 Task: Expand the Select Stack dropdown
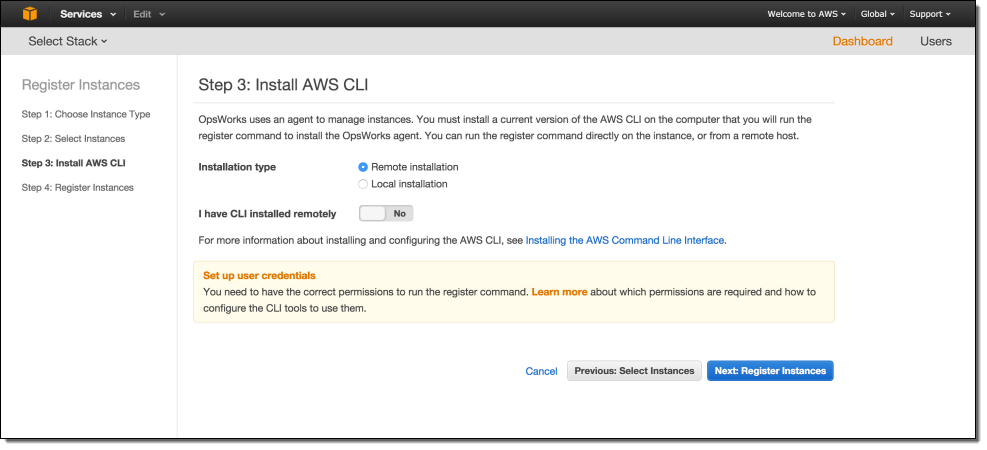click(x=68, y=41)
